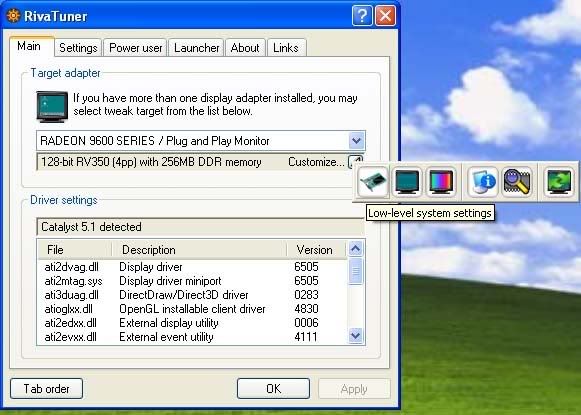Screen dimensions: 581x415
Task: Switch to the Settings tab
Action: (x=78, y=48)
